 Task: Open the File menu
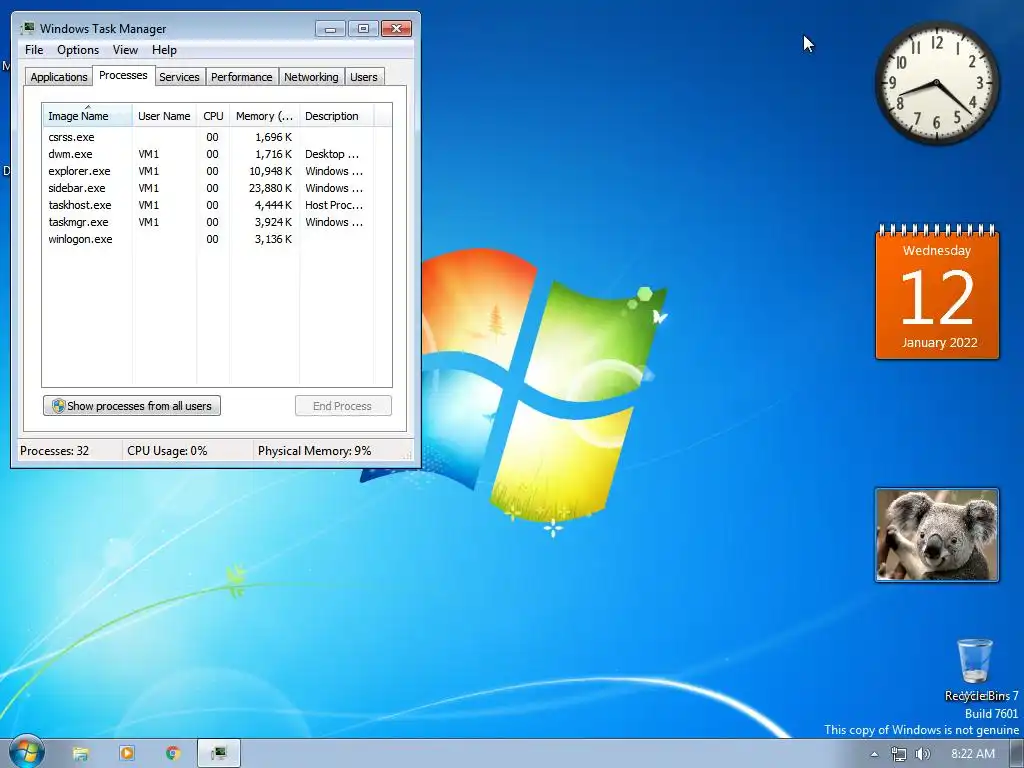tap(34, 50)
